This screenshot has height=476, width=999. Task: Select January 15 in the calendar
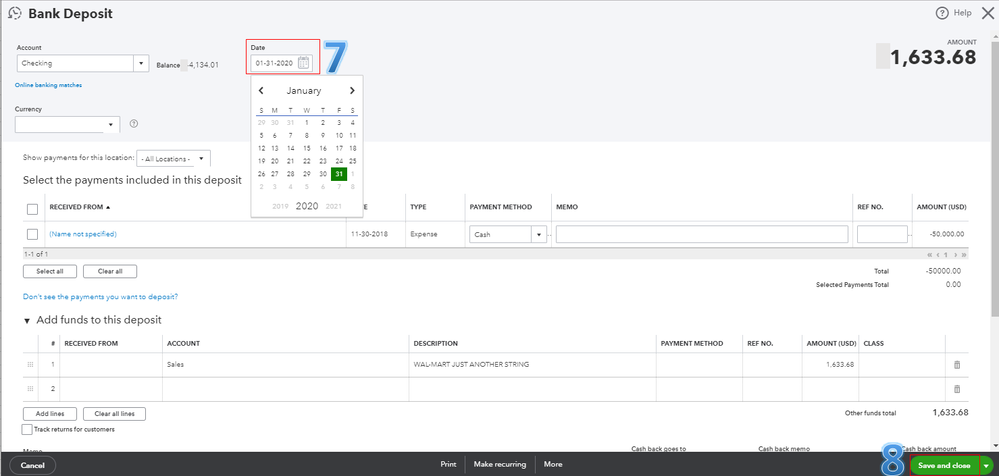[306, 148]
